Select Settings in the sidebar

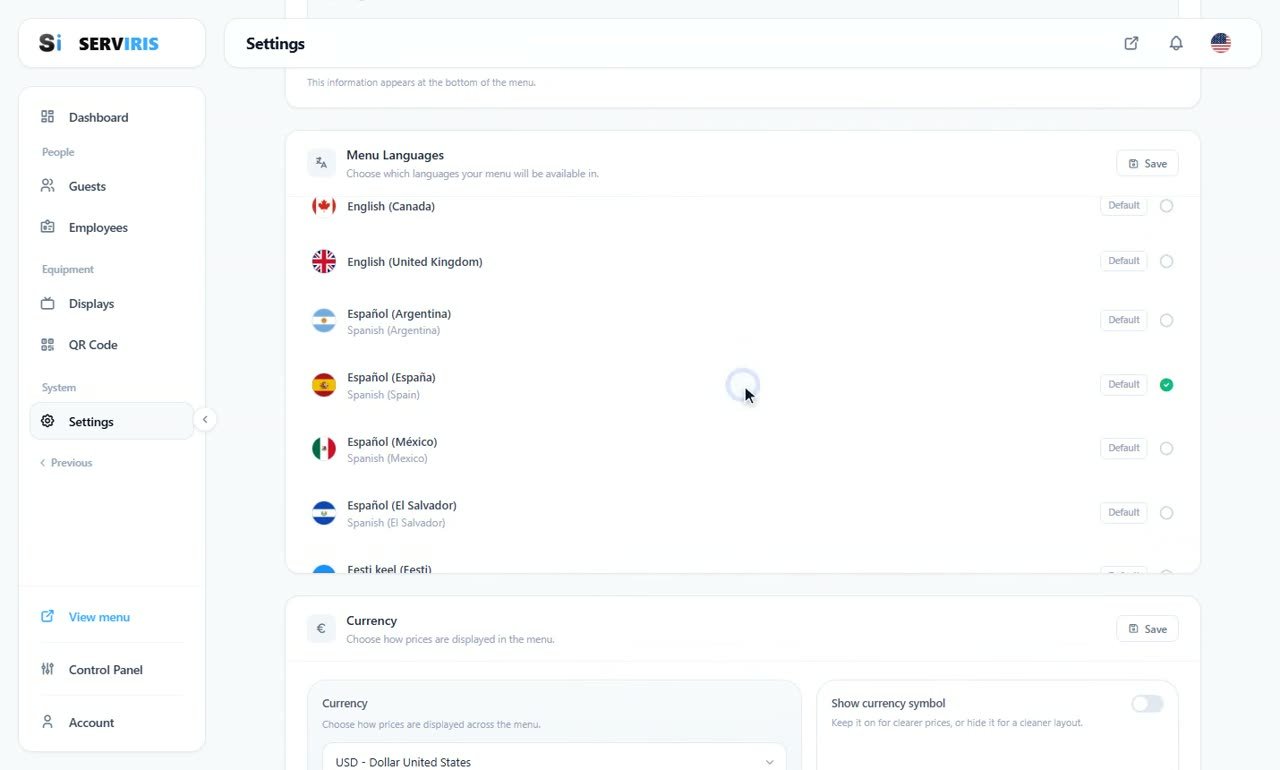pos(112,421)
